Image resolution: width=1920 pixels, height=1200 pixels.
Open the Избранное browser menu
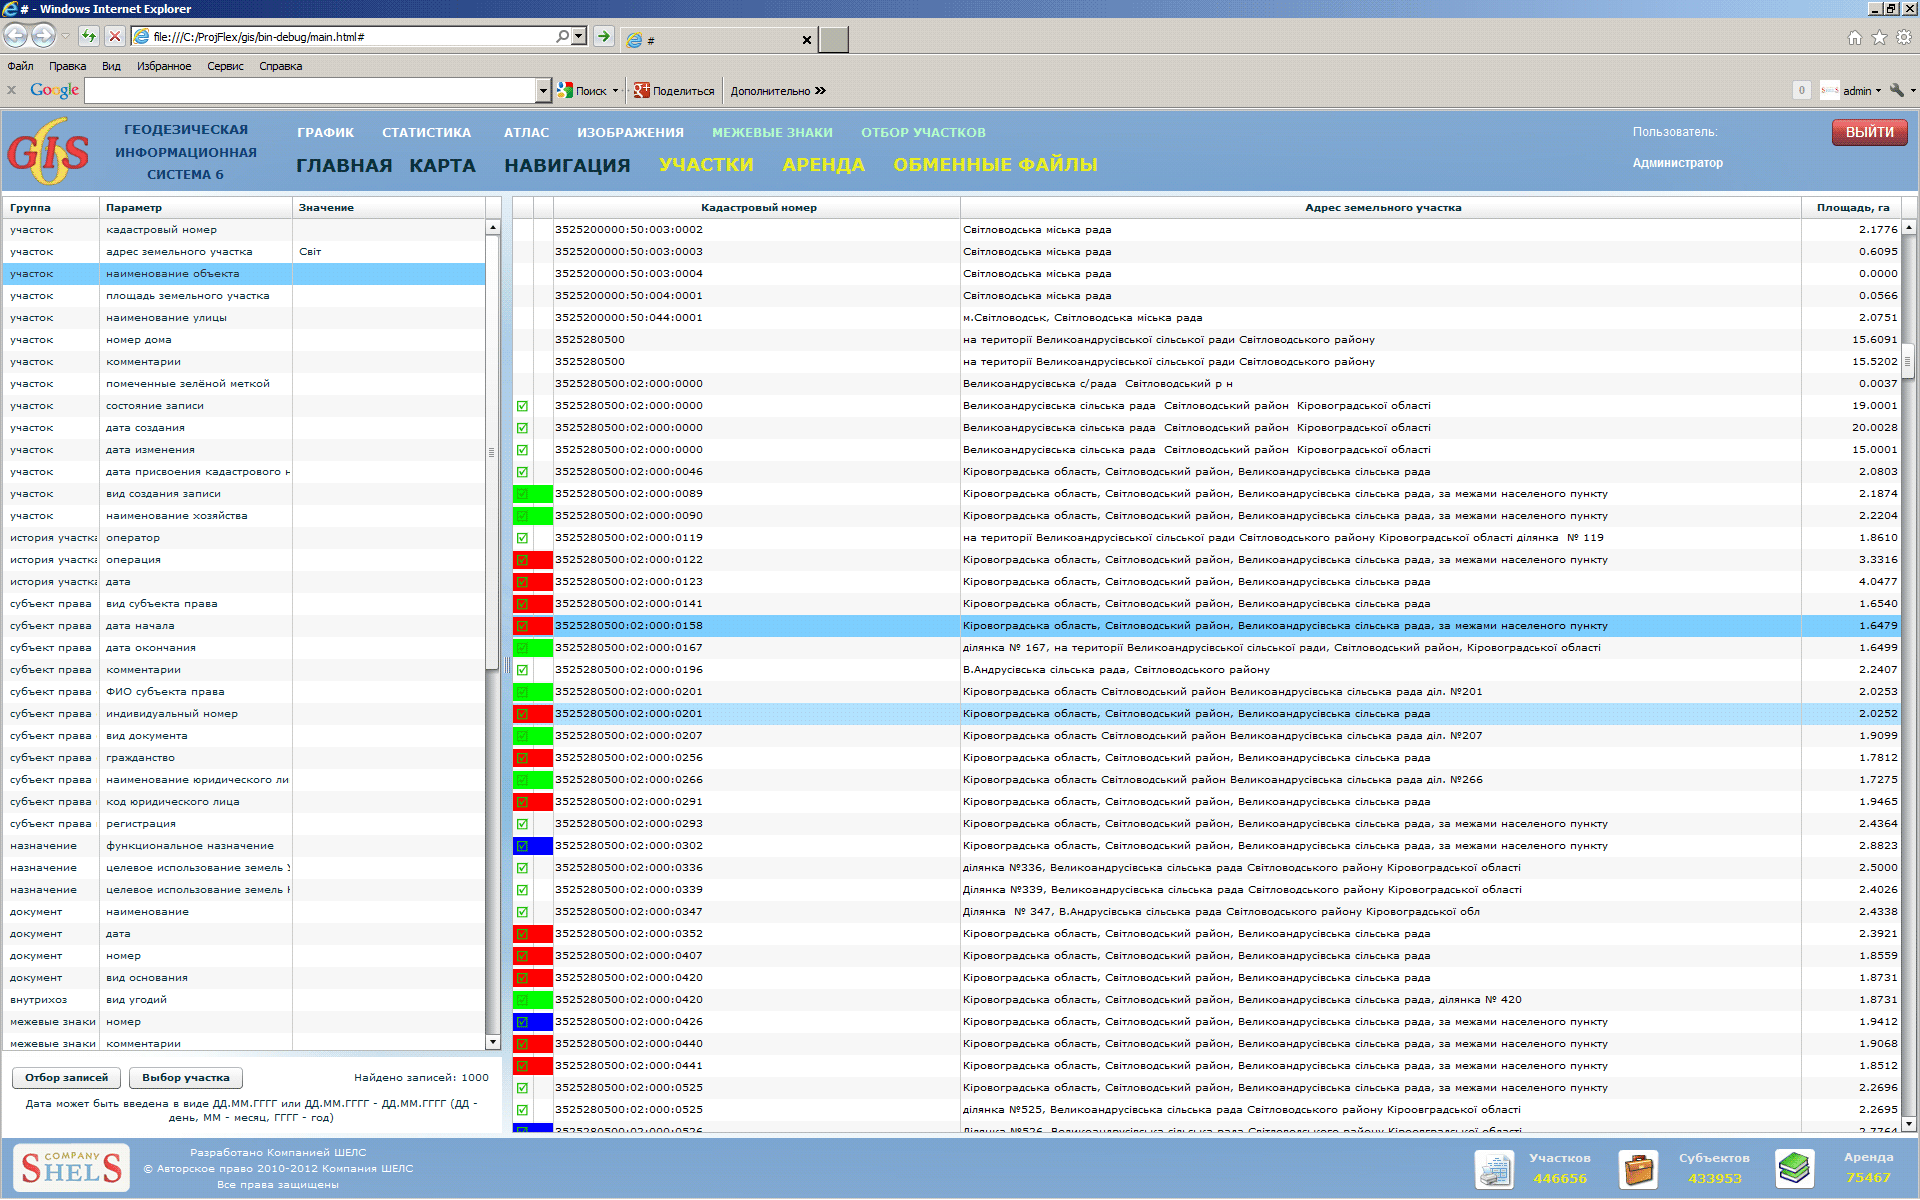(164, 66)
